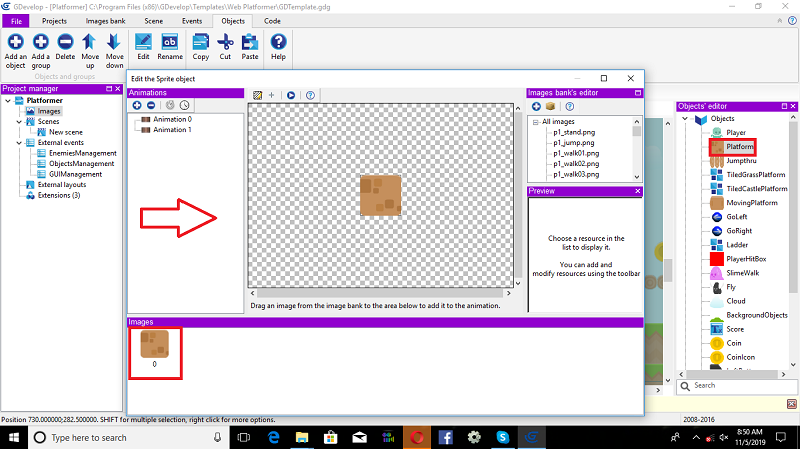The width and height of the screenshot is (800, 449).
Task: Open File Explorer from the taskbar
Action: [x=302, y=437]
